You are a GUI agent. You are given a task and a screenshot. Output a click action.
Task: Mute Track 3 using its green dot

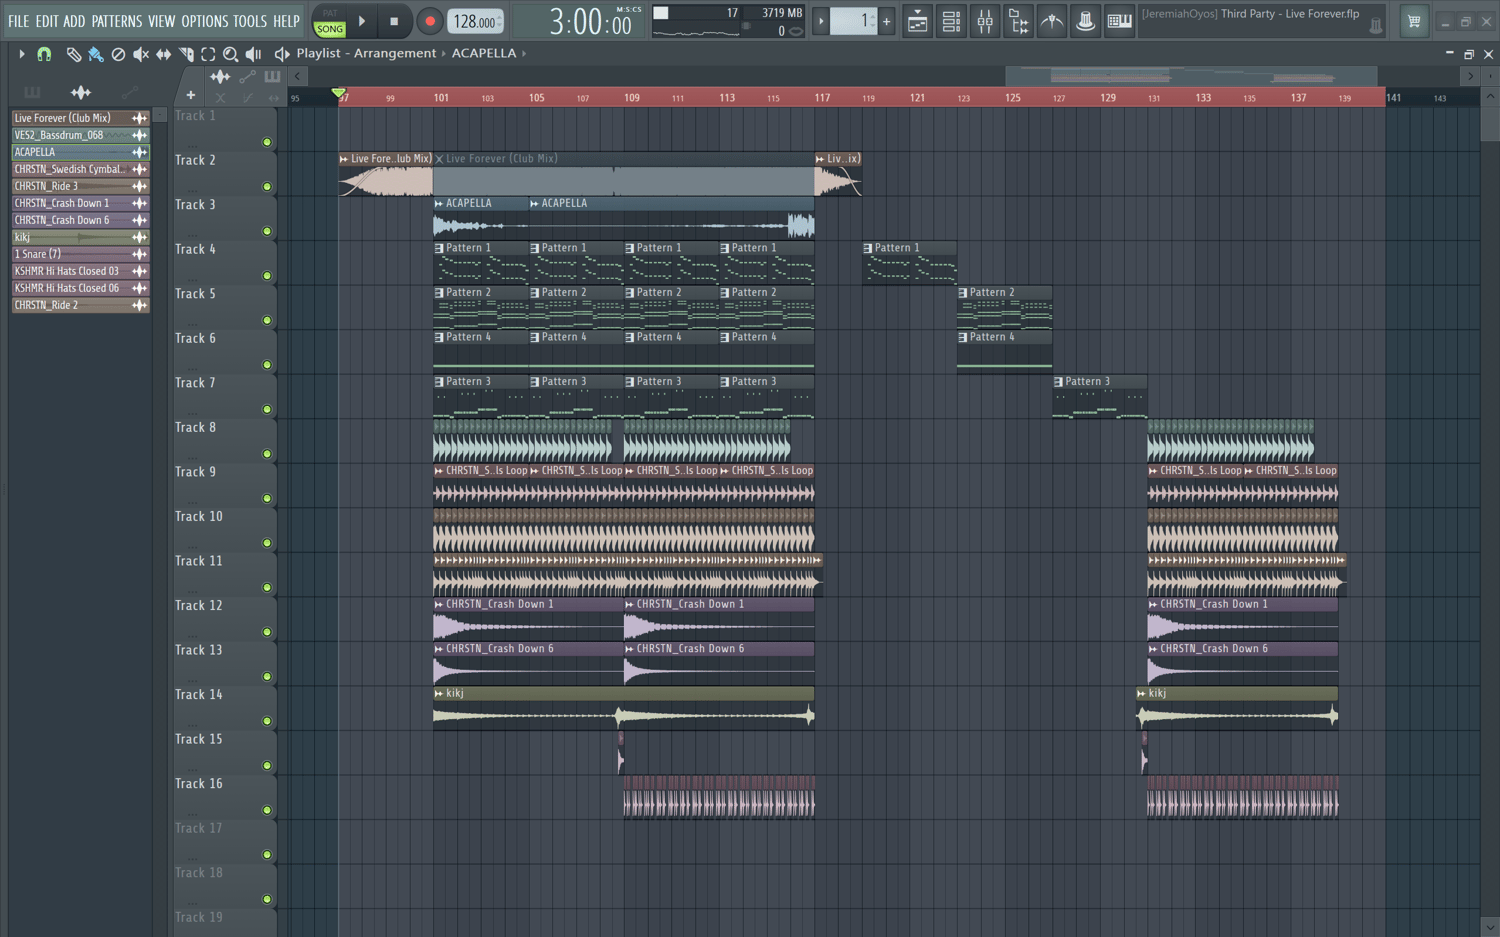[x=267, y=231]
